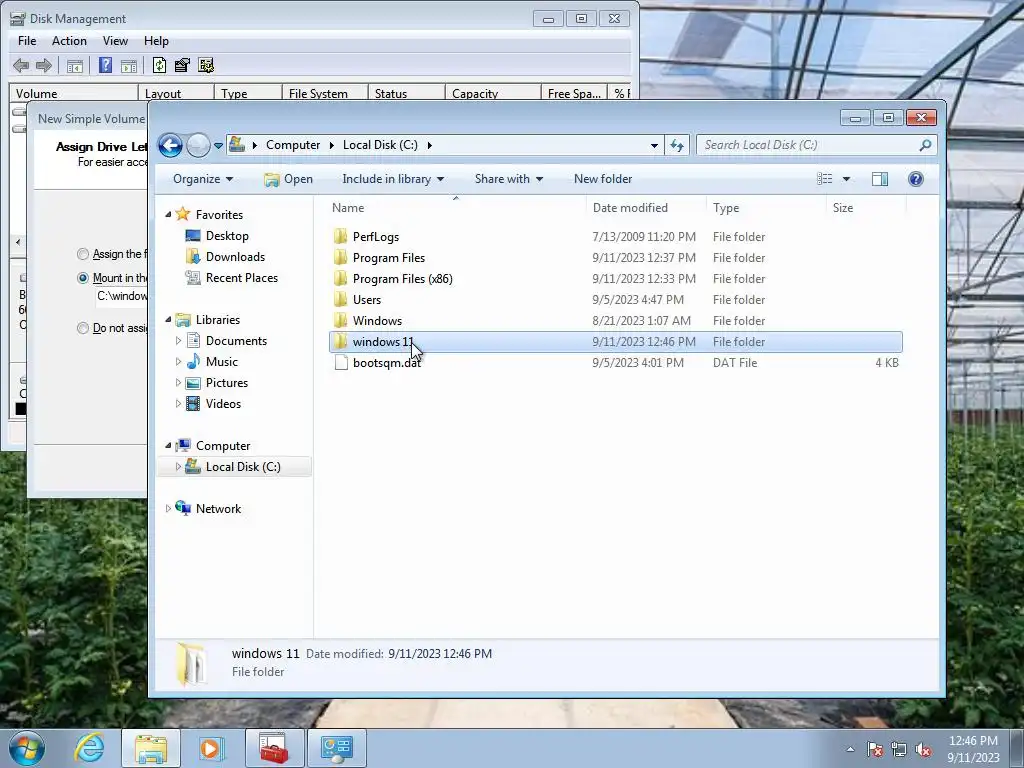Open View menu in Disk Management

point(115,40)
